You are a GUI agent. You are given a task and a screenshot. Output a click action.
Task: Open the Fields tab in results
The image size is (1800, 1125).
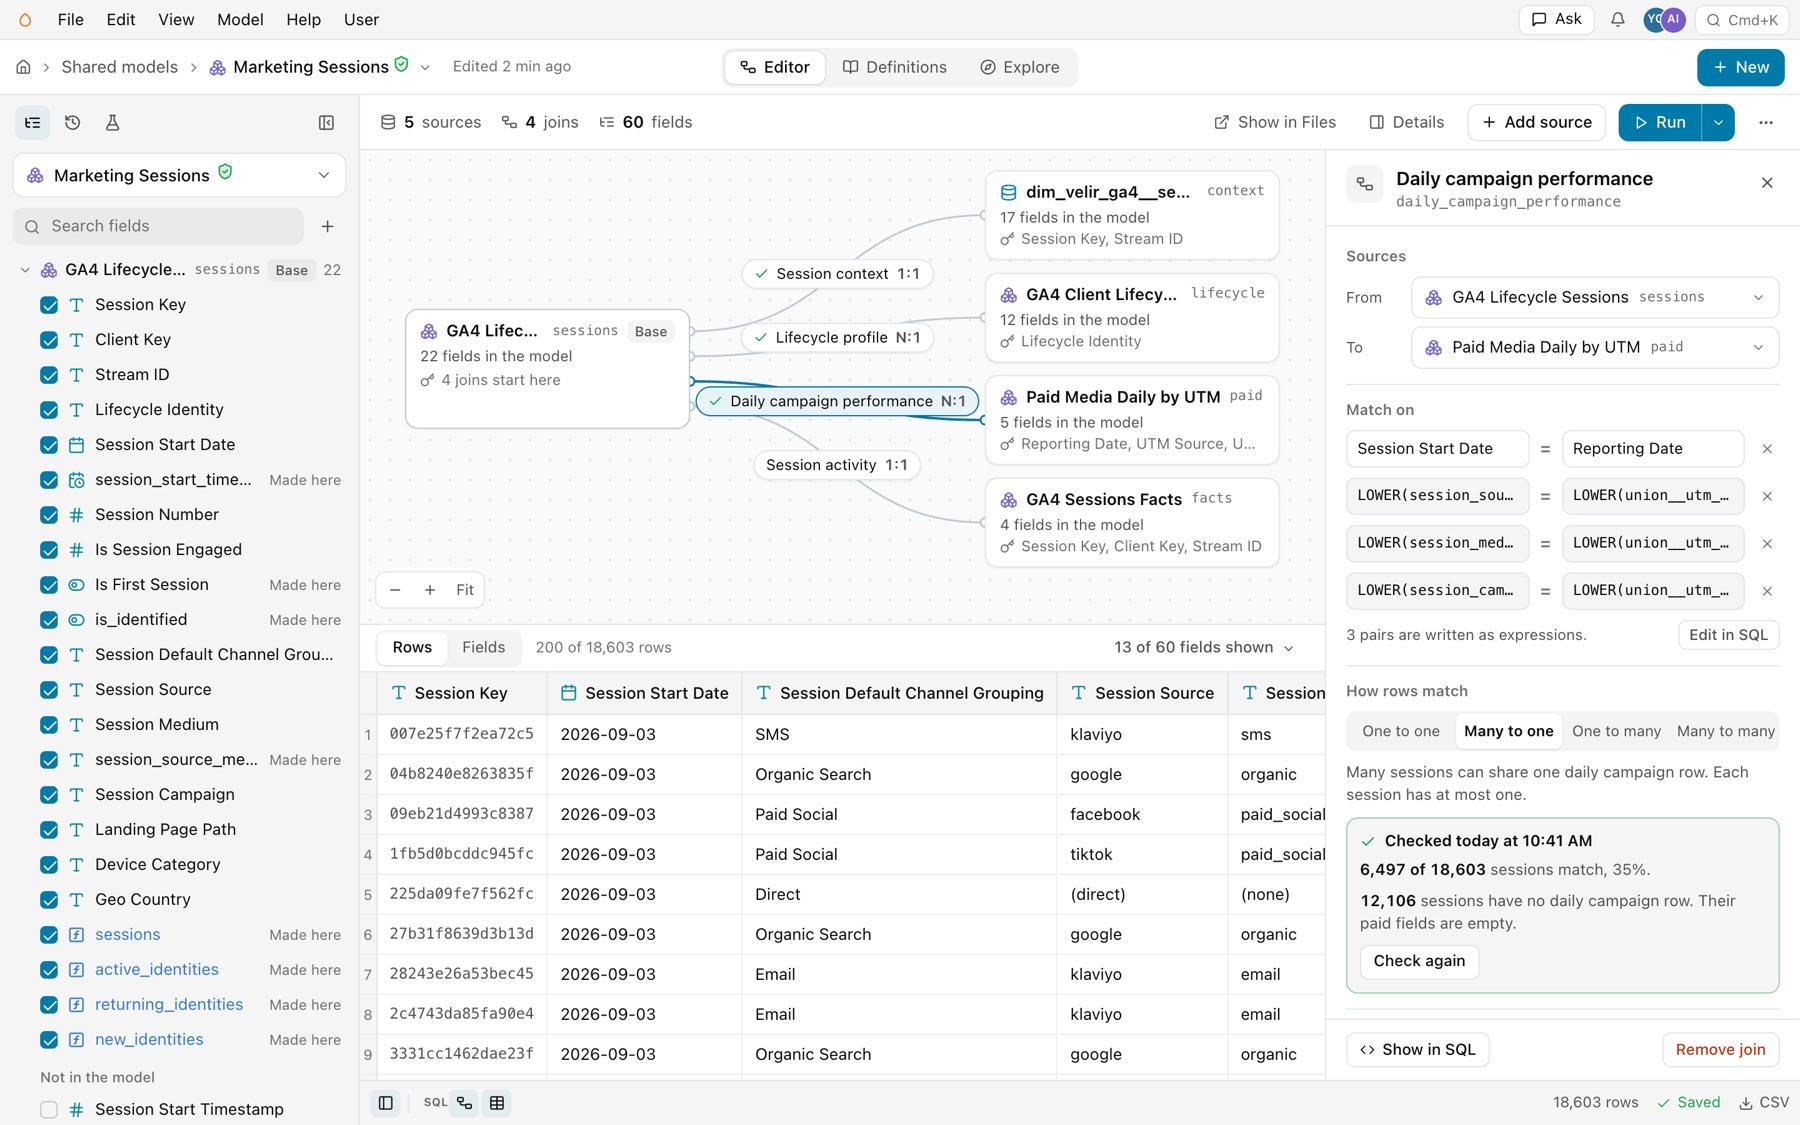(x=483, y=647)
